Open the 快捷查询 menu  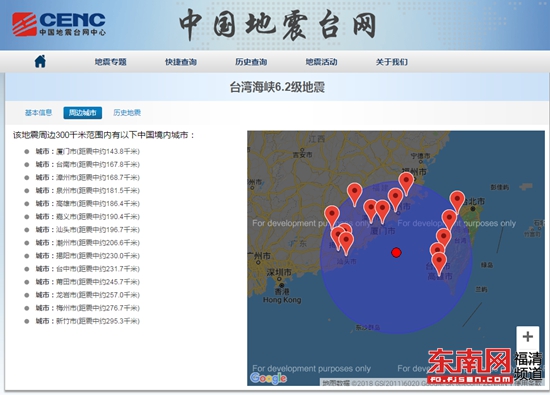click(181, 62)
